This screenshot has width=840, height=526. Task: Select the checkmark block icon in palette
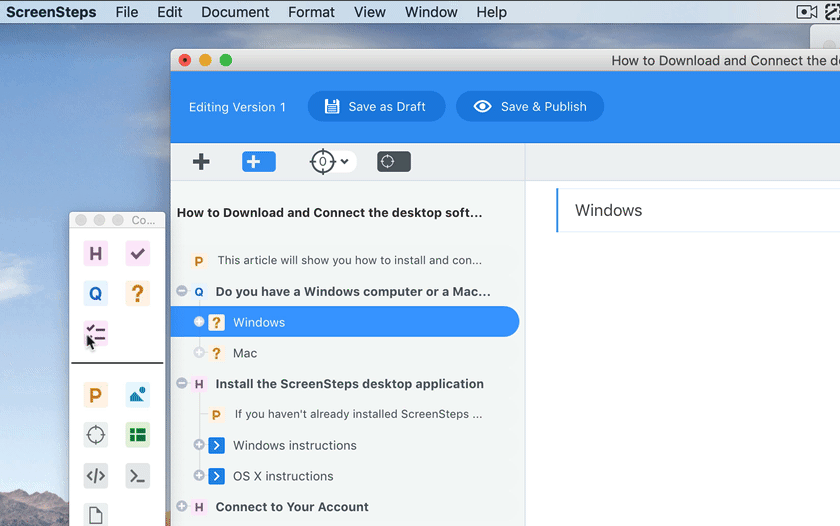click(x=138, y=253)
